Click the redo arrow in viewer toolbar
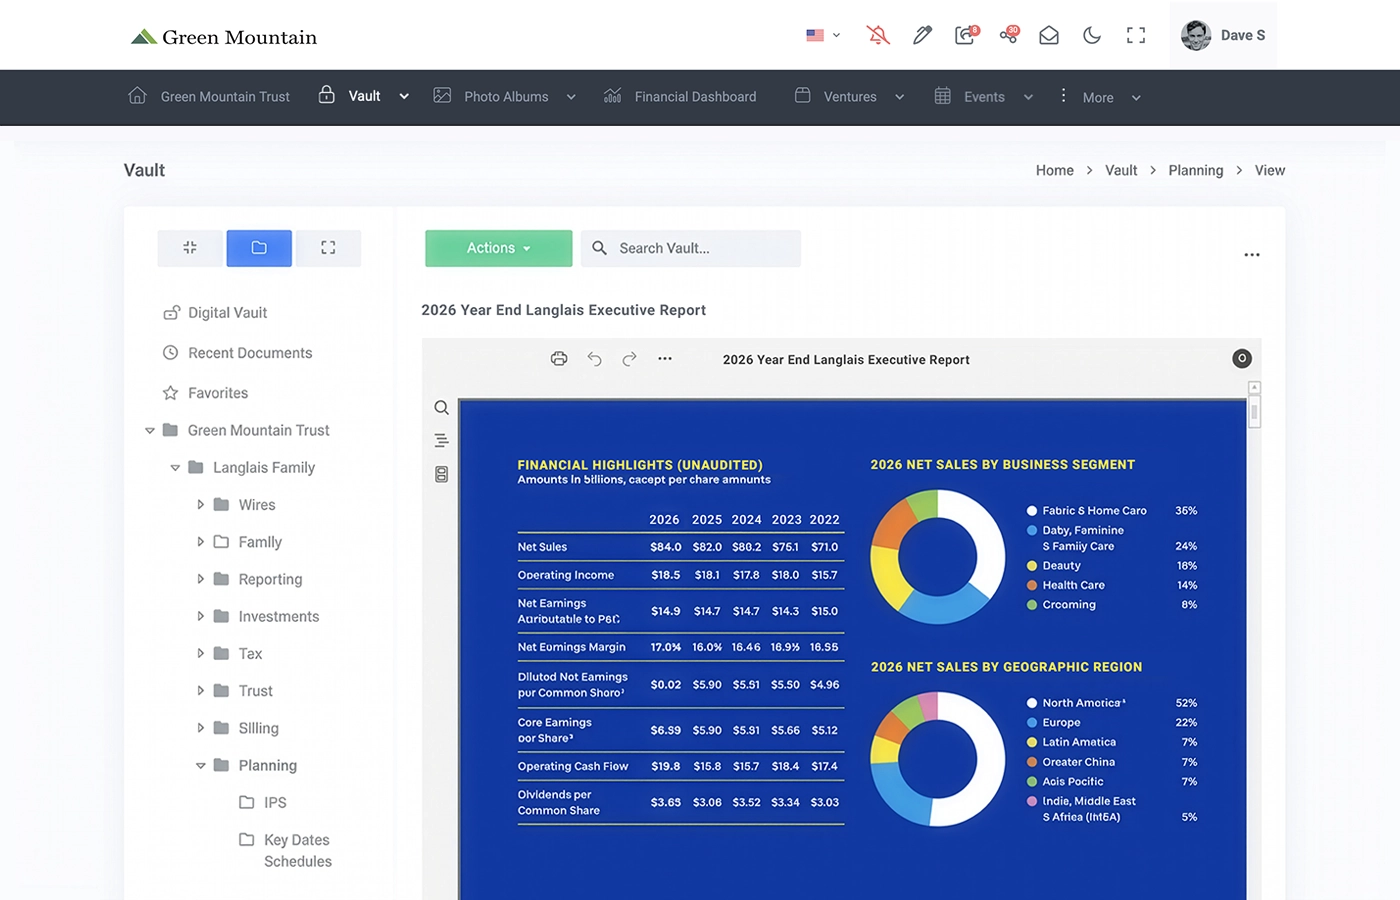The width and height of the screenshot is (1400, 900). coord(629,359)
